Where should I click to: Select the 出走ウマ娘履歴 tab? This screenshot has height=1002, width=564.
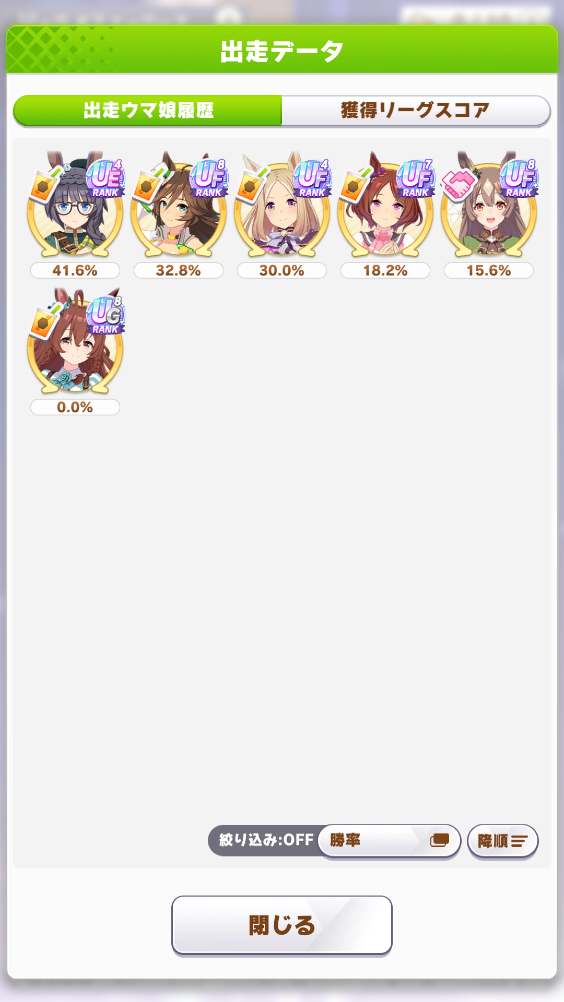(148, 111)
